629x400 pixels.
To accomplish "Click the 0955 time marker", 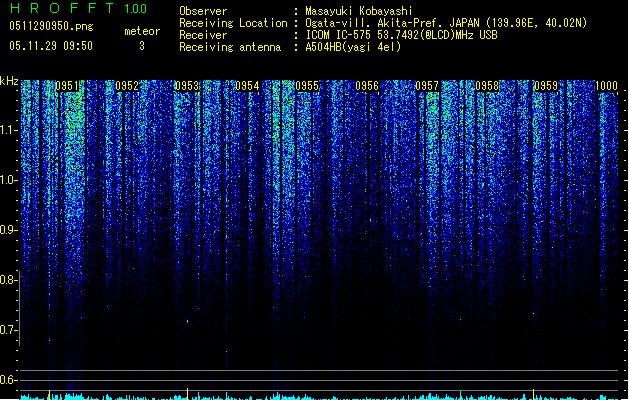I will pyautogui.click(x=307, y=86).
